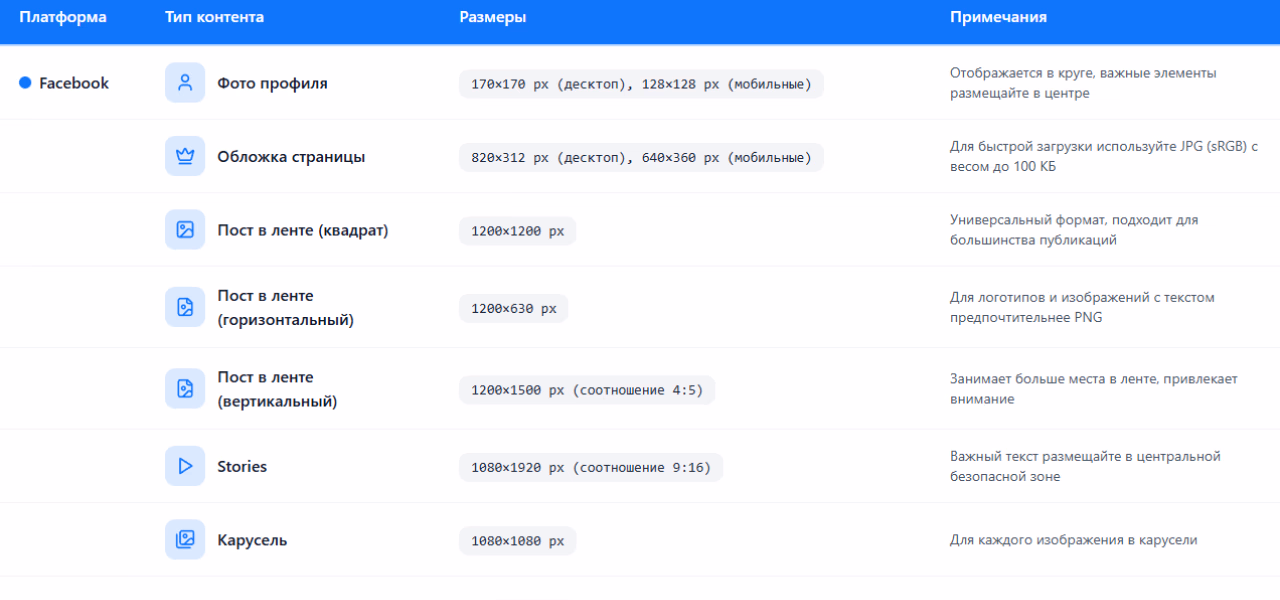
Task: Select the Платформа column header
Action: pos(63,18)
